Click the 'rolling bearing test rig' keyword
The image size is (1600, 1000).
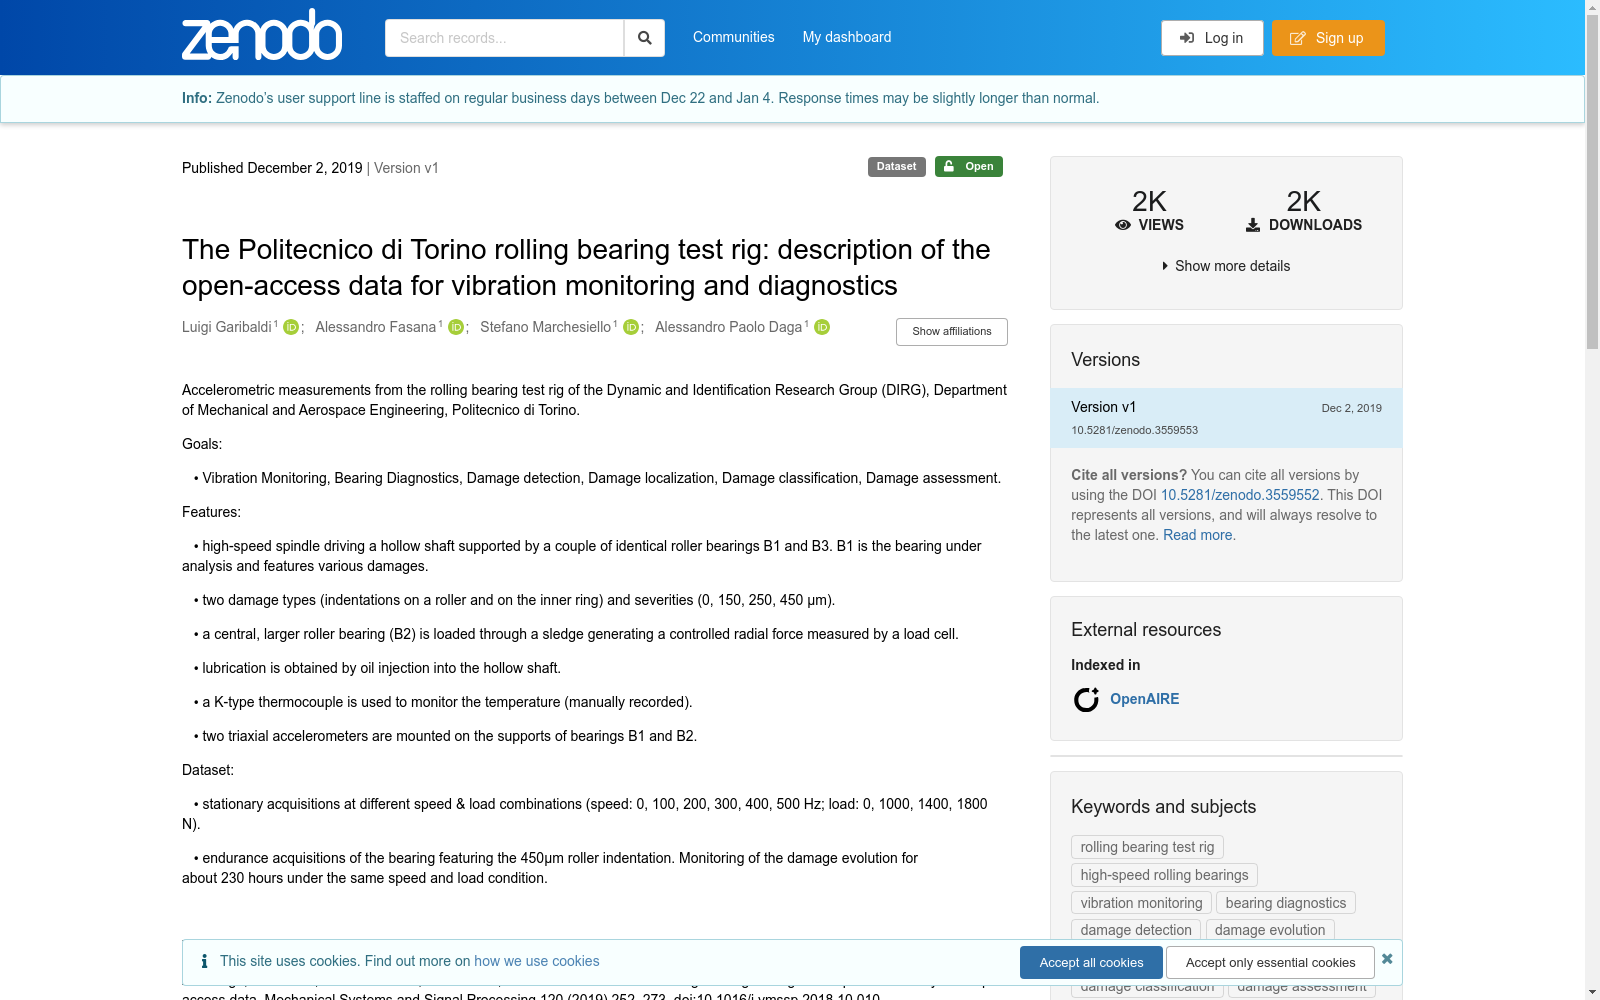(x=1147, y=847)
